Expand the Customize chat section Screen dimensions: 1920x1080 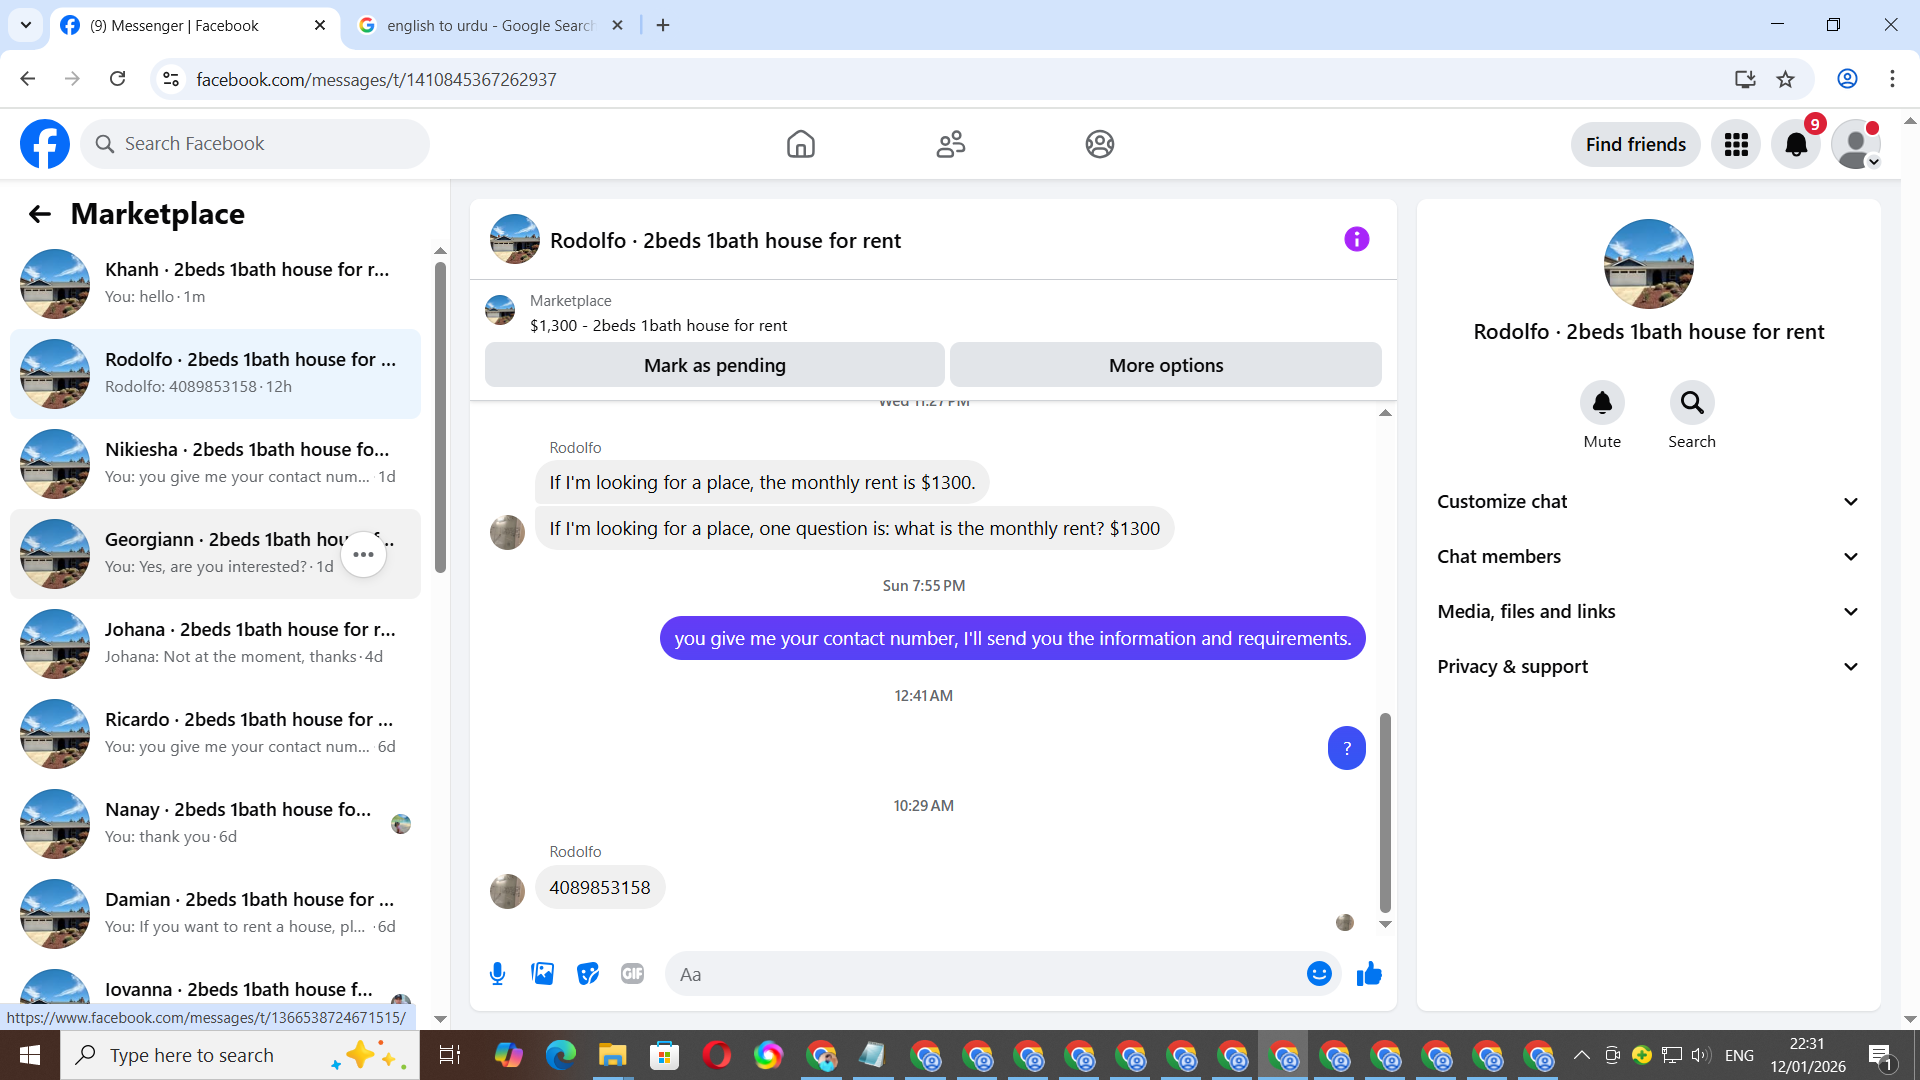click(1648, 502)
